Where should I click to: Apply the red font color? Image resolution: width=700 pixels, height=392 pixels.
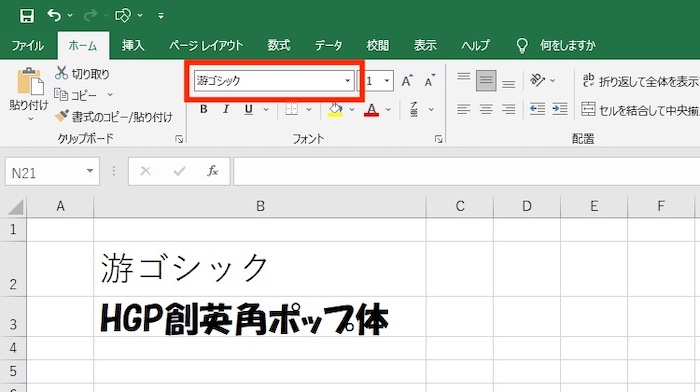click(371, 109)
